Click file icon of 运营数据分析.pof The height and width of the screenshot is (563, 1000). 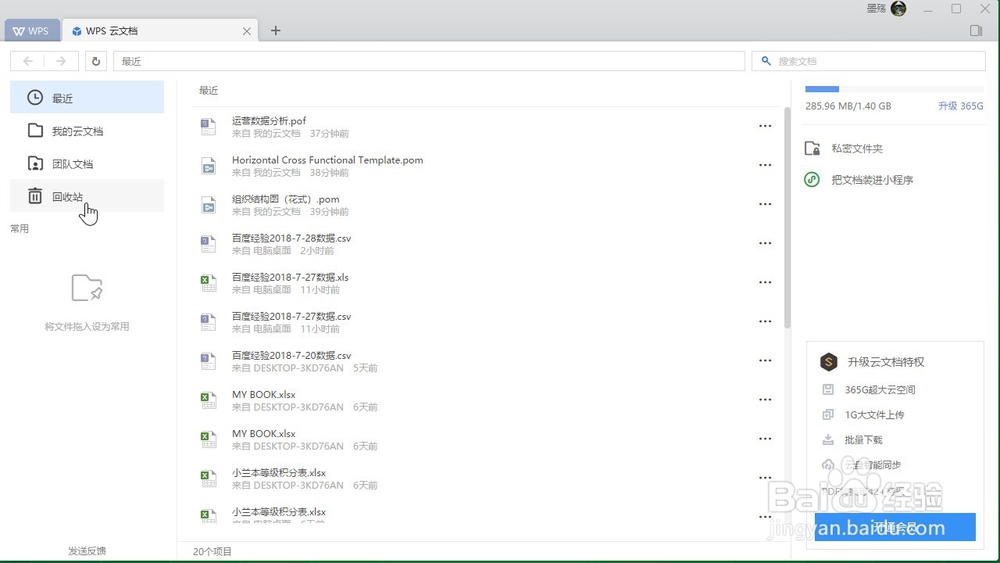click(x=209, y=127)
